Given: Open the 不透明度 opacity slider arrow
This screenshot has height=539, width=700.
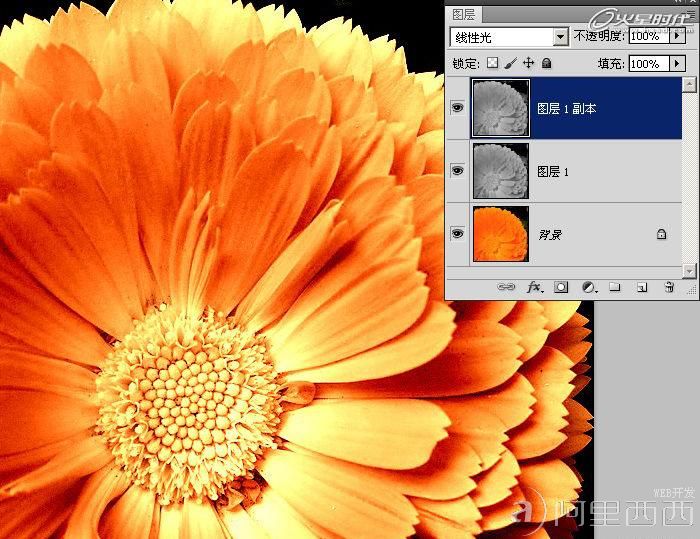Looking at the screenshot, I should pos(677,35).
